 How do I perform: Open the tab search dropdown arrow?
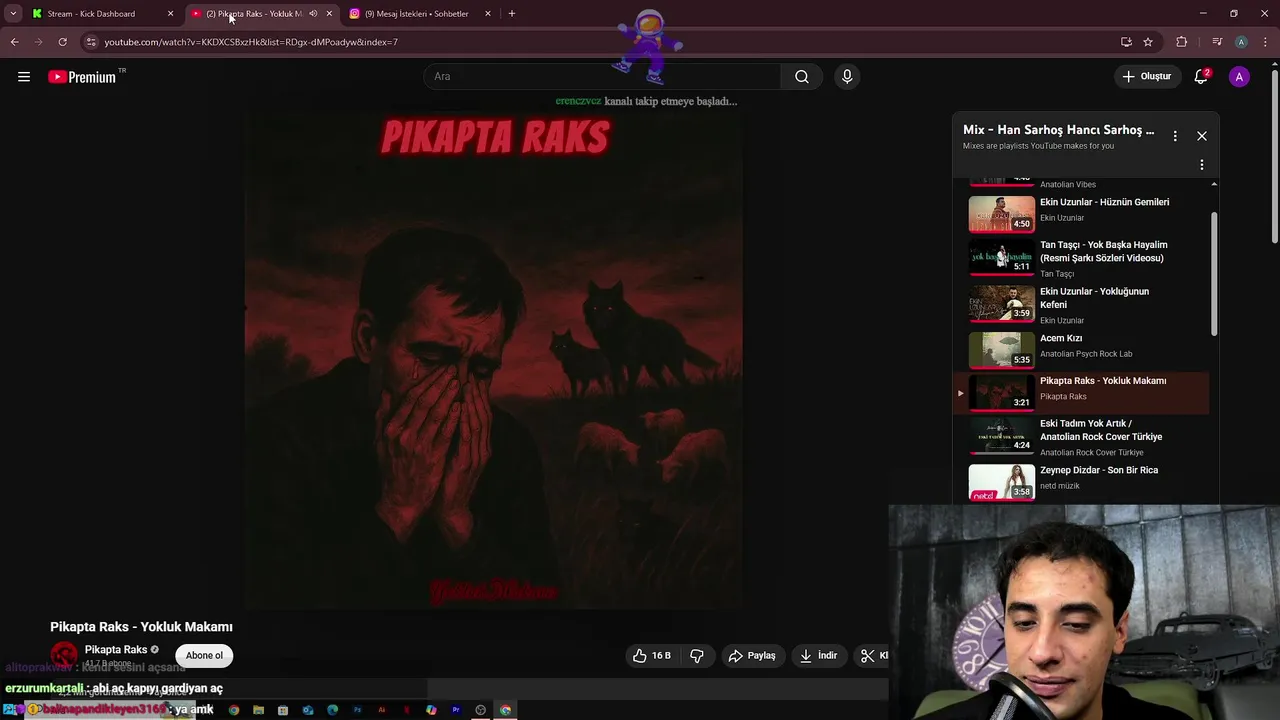coord(12,14)
